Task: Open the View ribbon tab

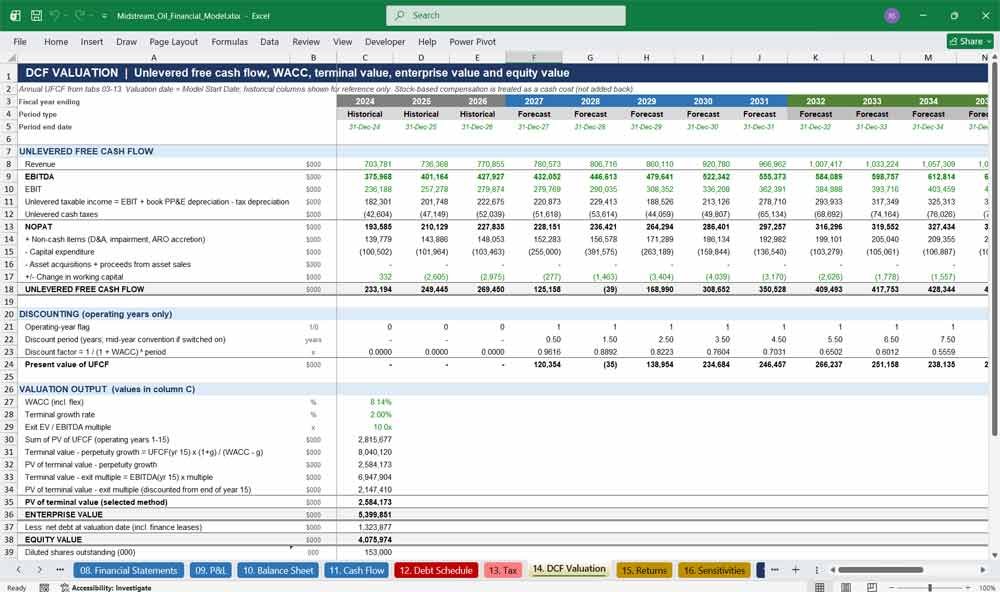Action: point(342,41)
